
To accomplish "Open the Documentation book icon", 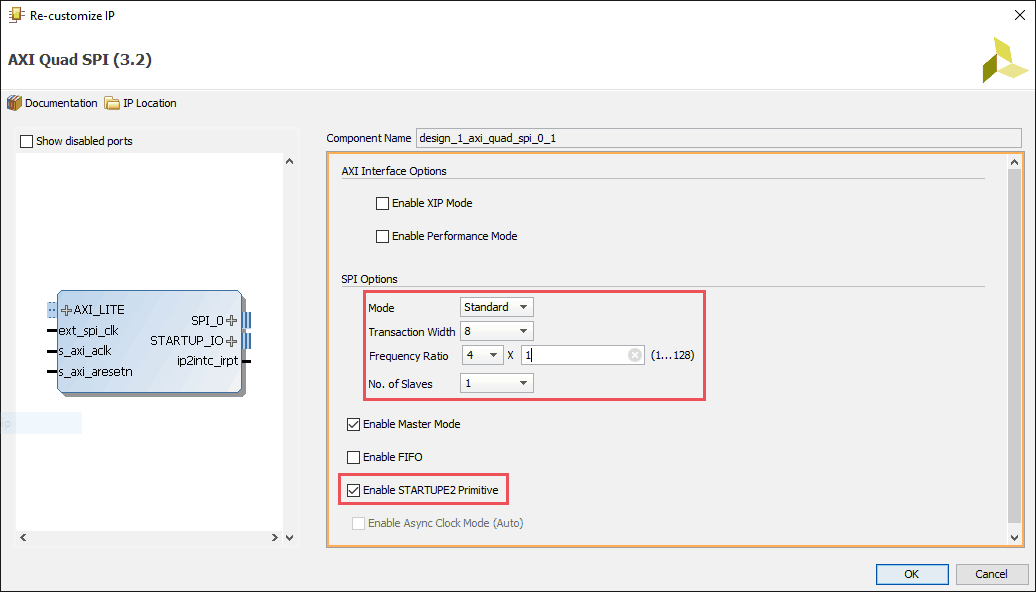I will click(14, 103).
